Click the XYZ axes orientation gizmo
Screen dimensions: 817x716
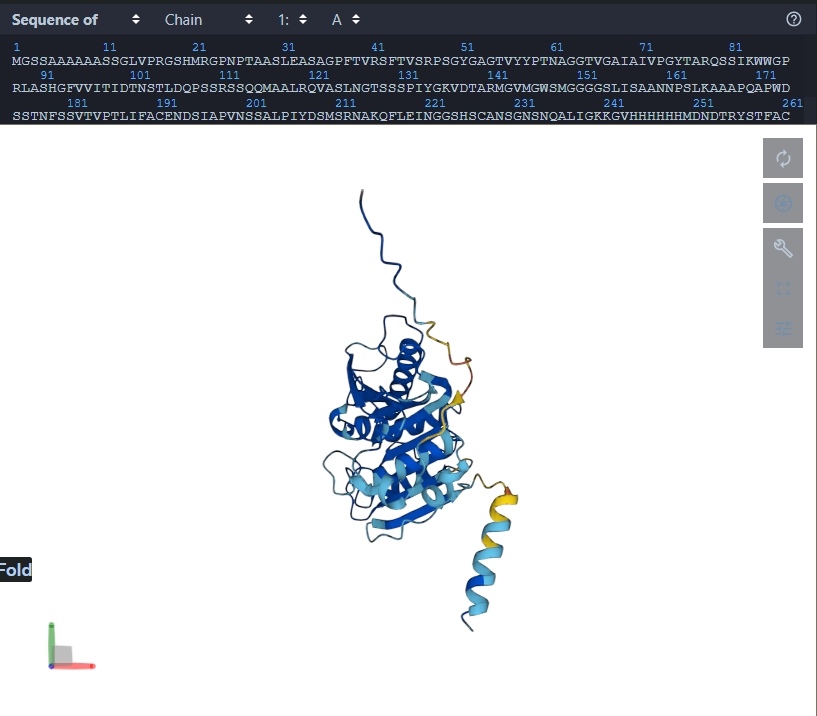click(71, 646)
